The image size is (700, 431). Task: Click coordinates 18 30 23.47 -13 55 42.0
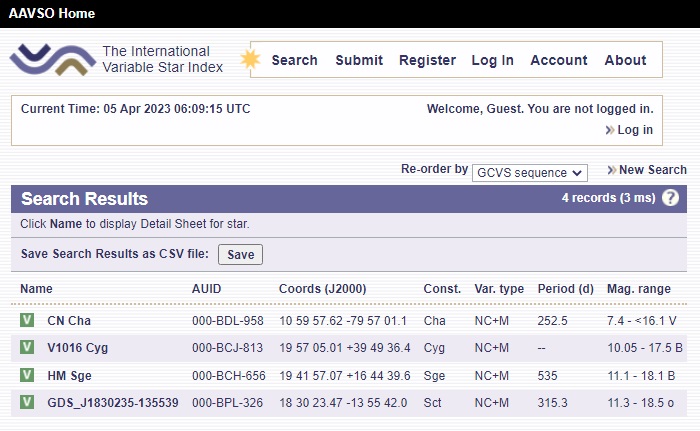pos(343,403)
